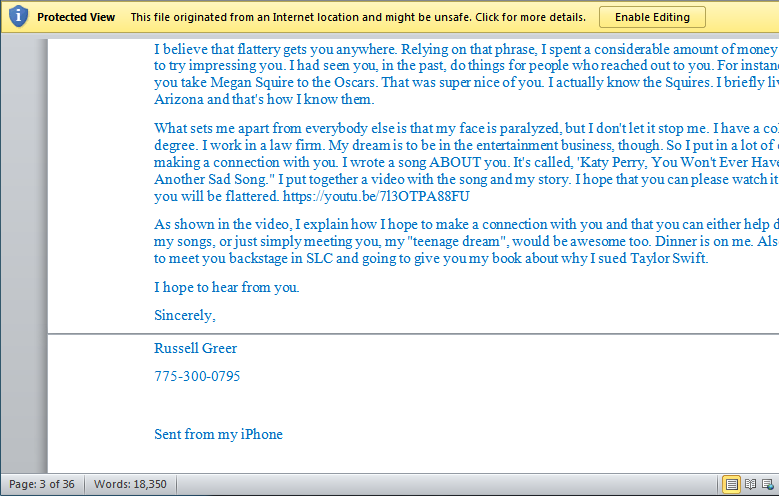
Task: Open Full Screen Reading view
Action: click(x=751, y=484)
